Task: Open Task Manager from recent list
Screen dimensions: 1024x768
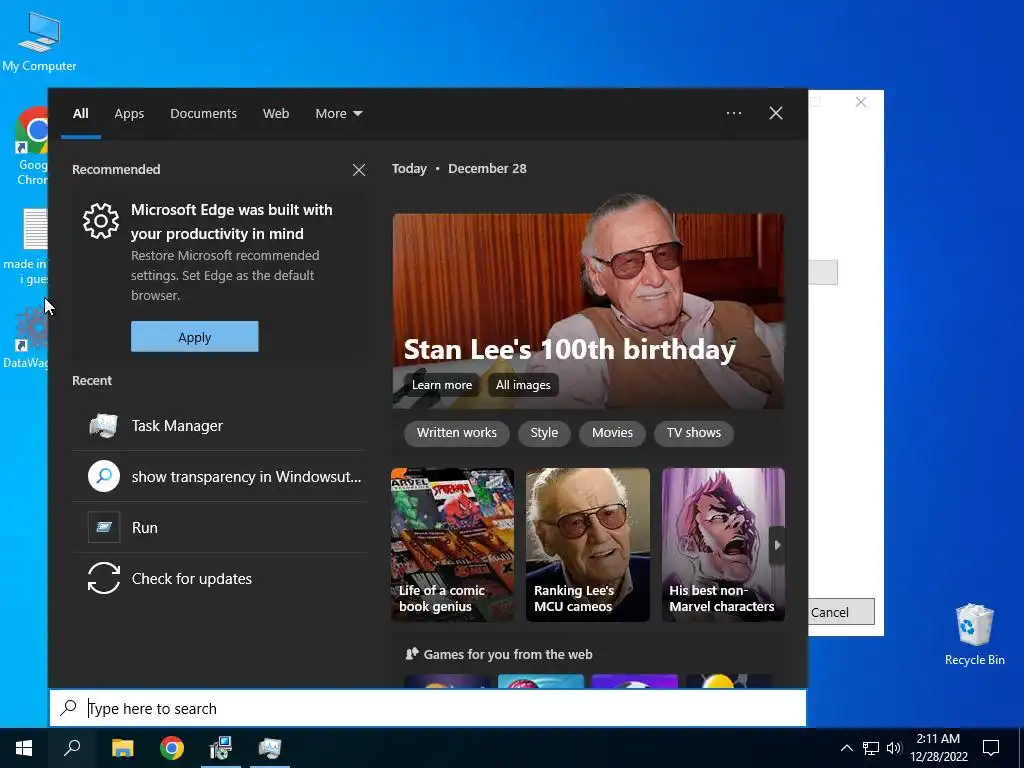Action: click(x=219, y=426)
